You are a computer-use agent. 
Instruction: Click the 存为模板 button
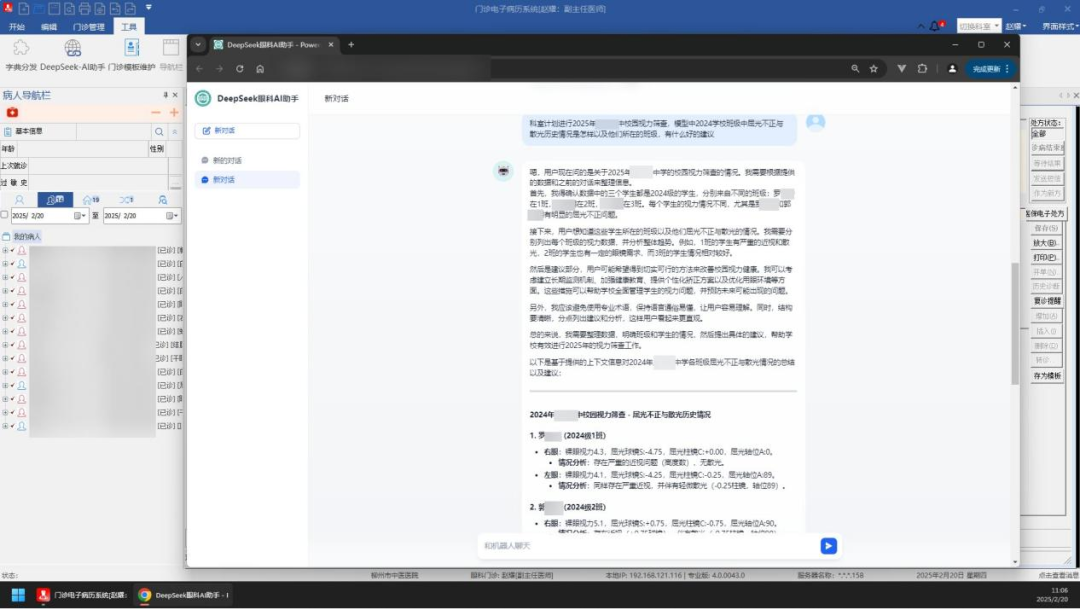pos(1046,376)
